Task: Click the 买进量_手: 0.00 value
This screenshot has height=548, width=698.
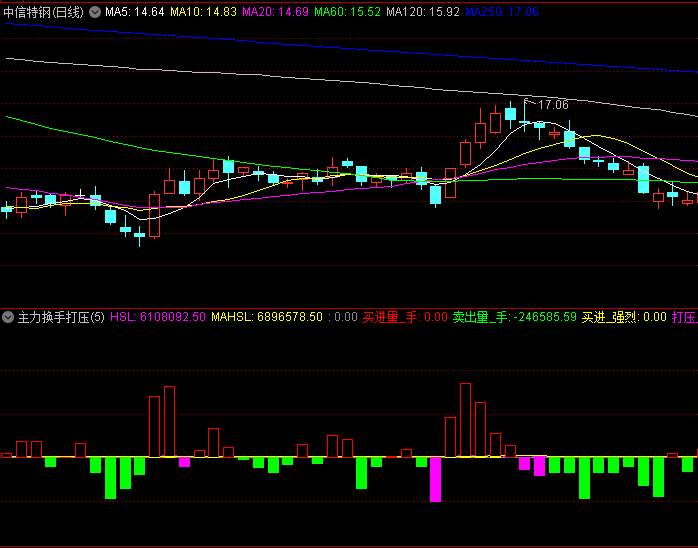Action: tap(405, 317)
